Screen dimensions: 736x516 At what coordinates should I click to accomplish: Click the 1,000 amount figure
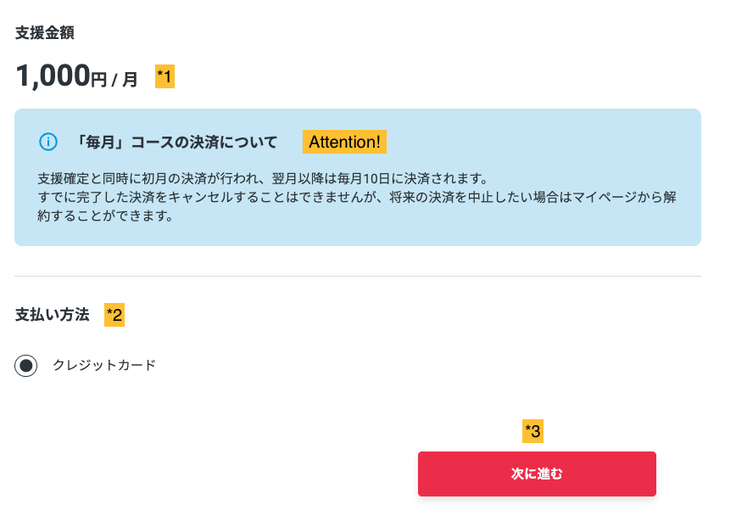click(53, 76)
